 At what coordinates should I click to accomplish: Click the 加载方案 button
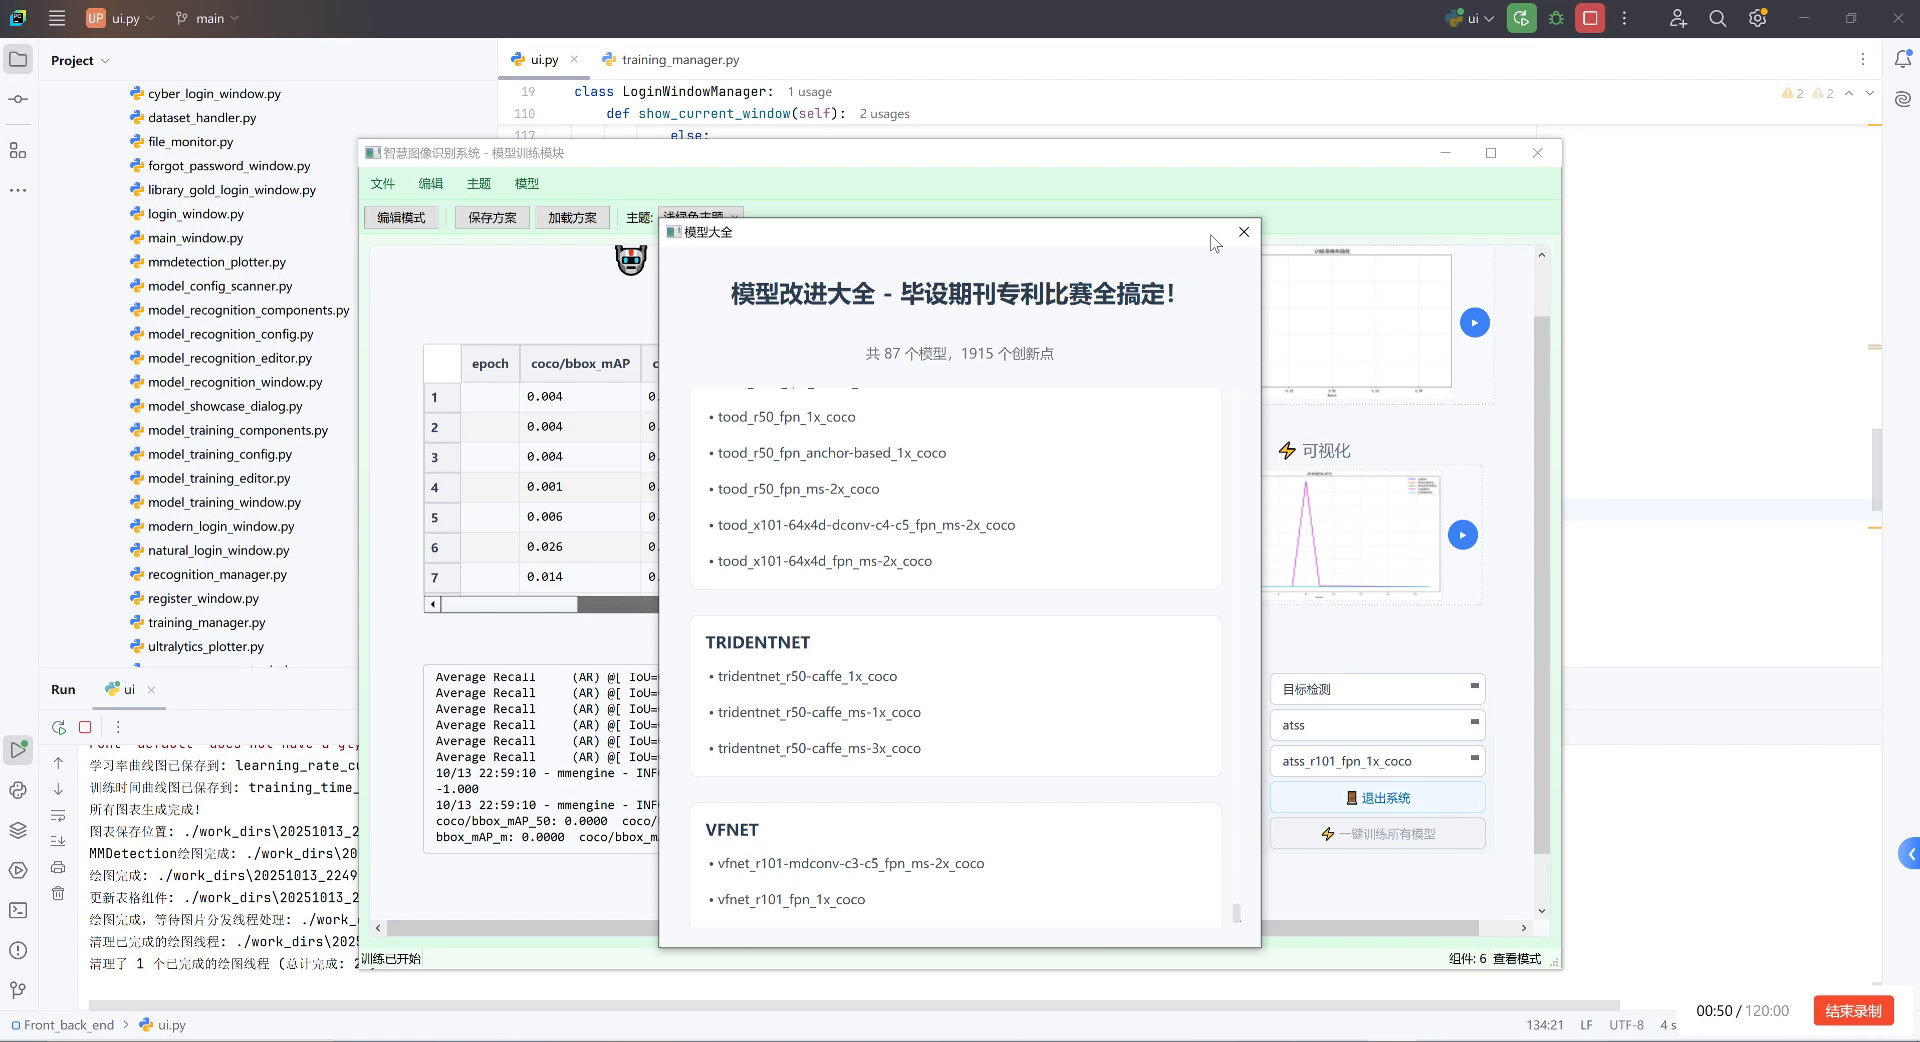572,217
